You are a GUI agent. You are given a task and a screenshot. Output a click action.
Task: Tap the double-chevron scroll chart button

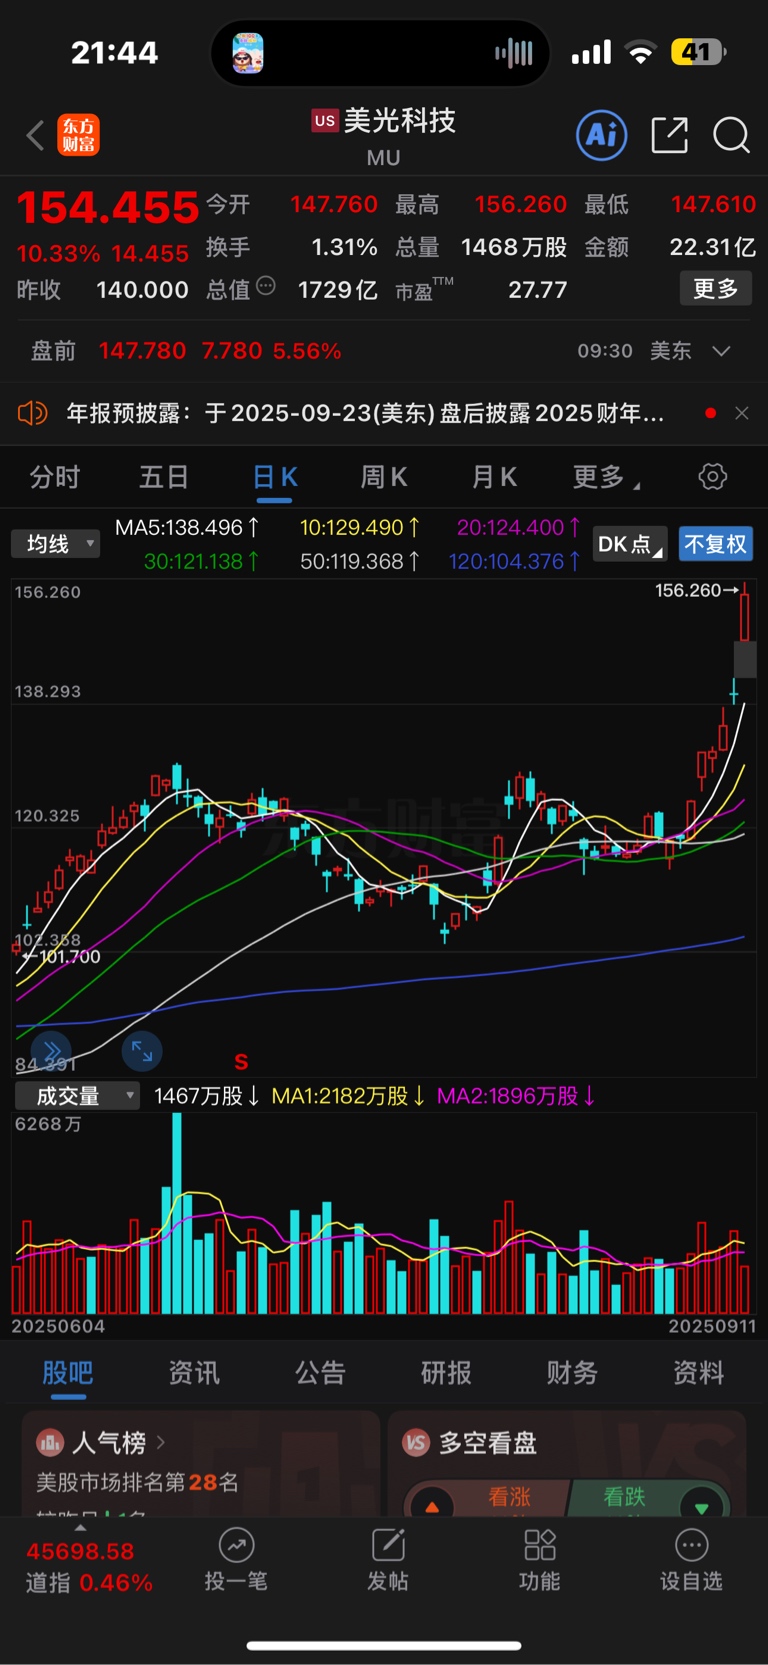51,1050
